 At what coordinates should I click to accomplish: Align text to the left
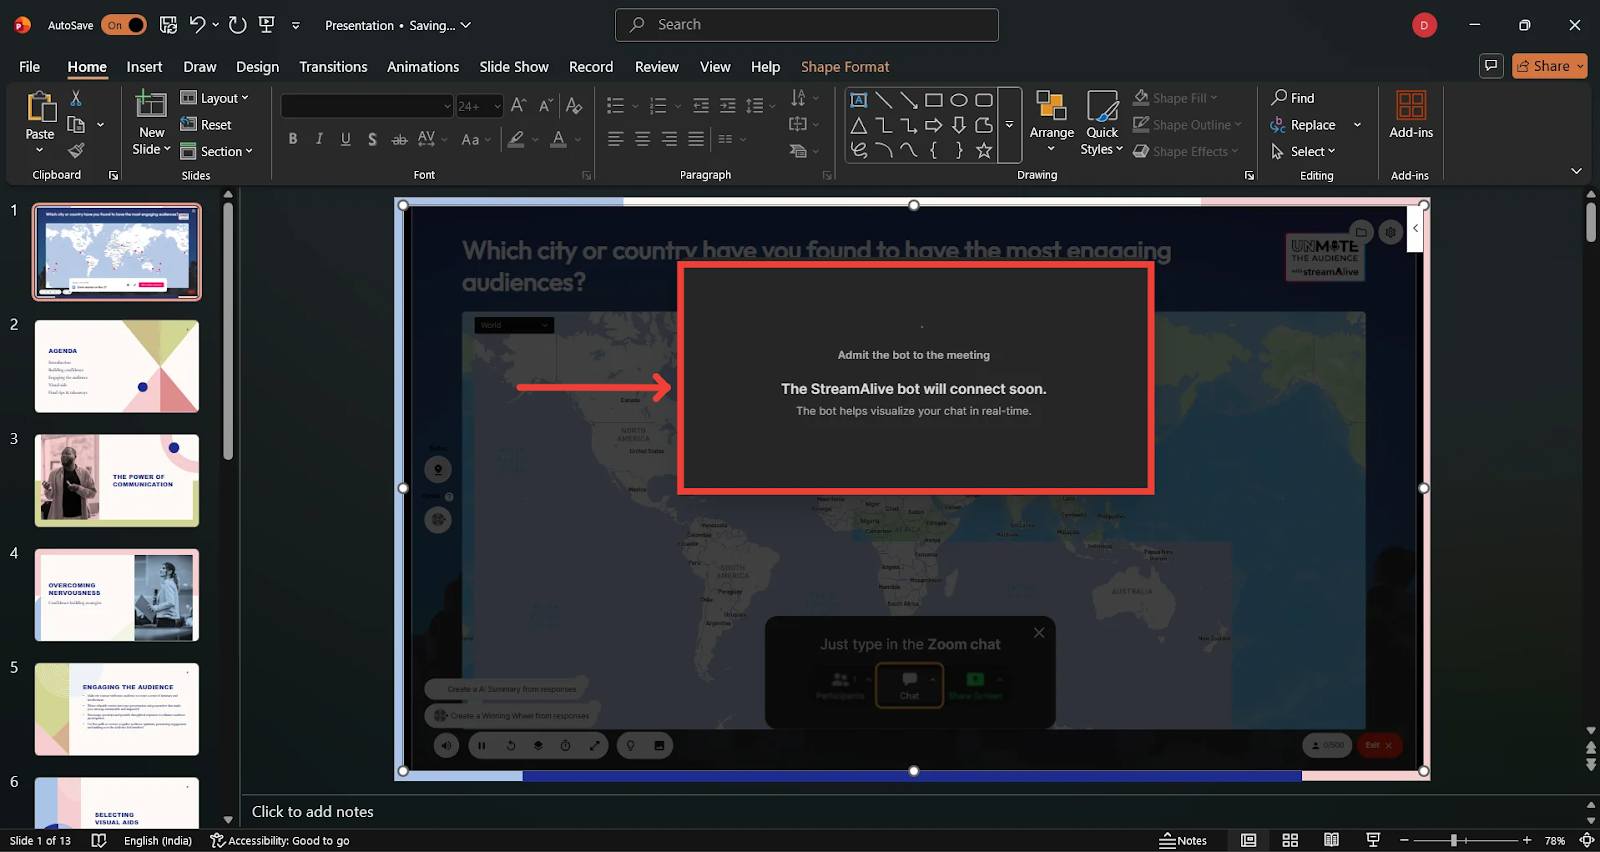tap(616, 139)
